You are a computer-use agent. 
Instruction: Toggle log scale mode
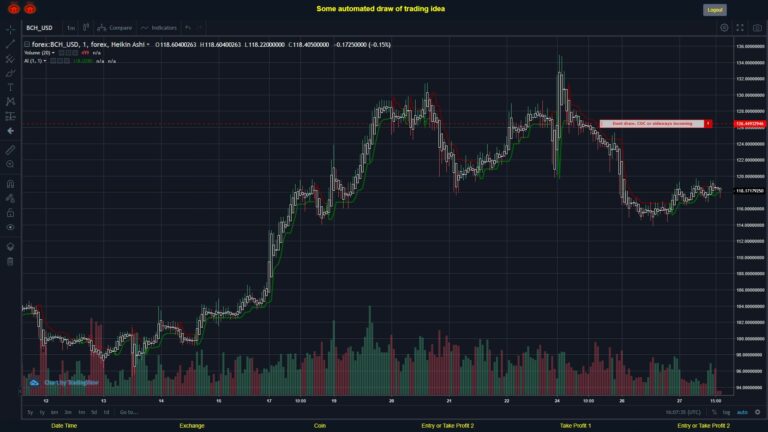(726, 412)
